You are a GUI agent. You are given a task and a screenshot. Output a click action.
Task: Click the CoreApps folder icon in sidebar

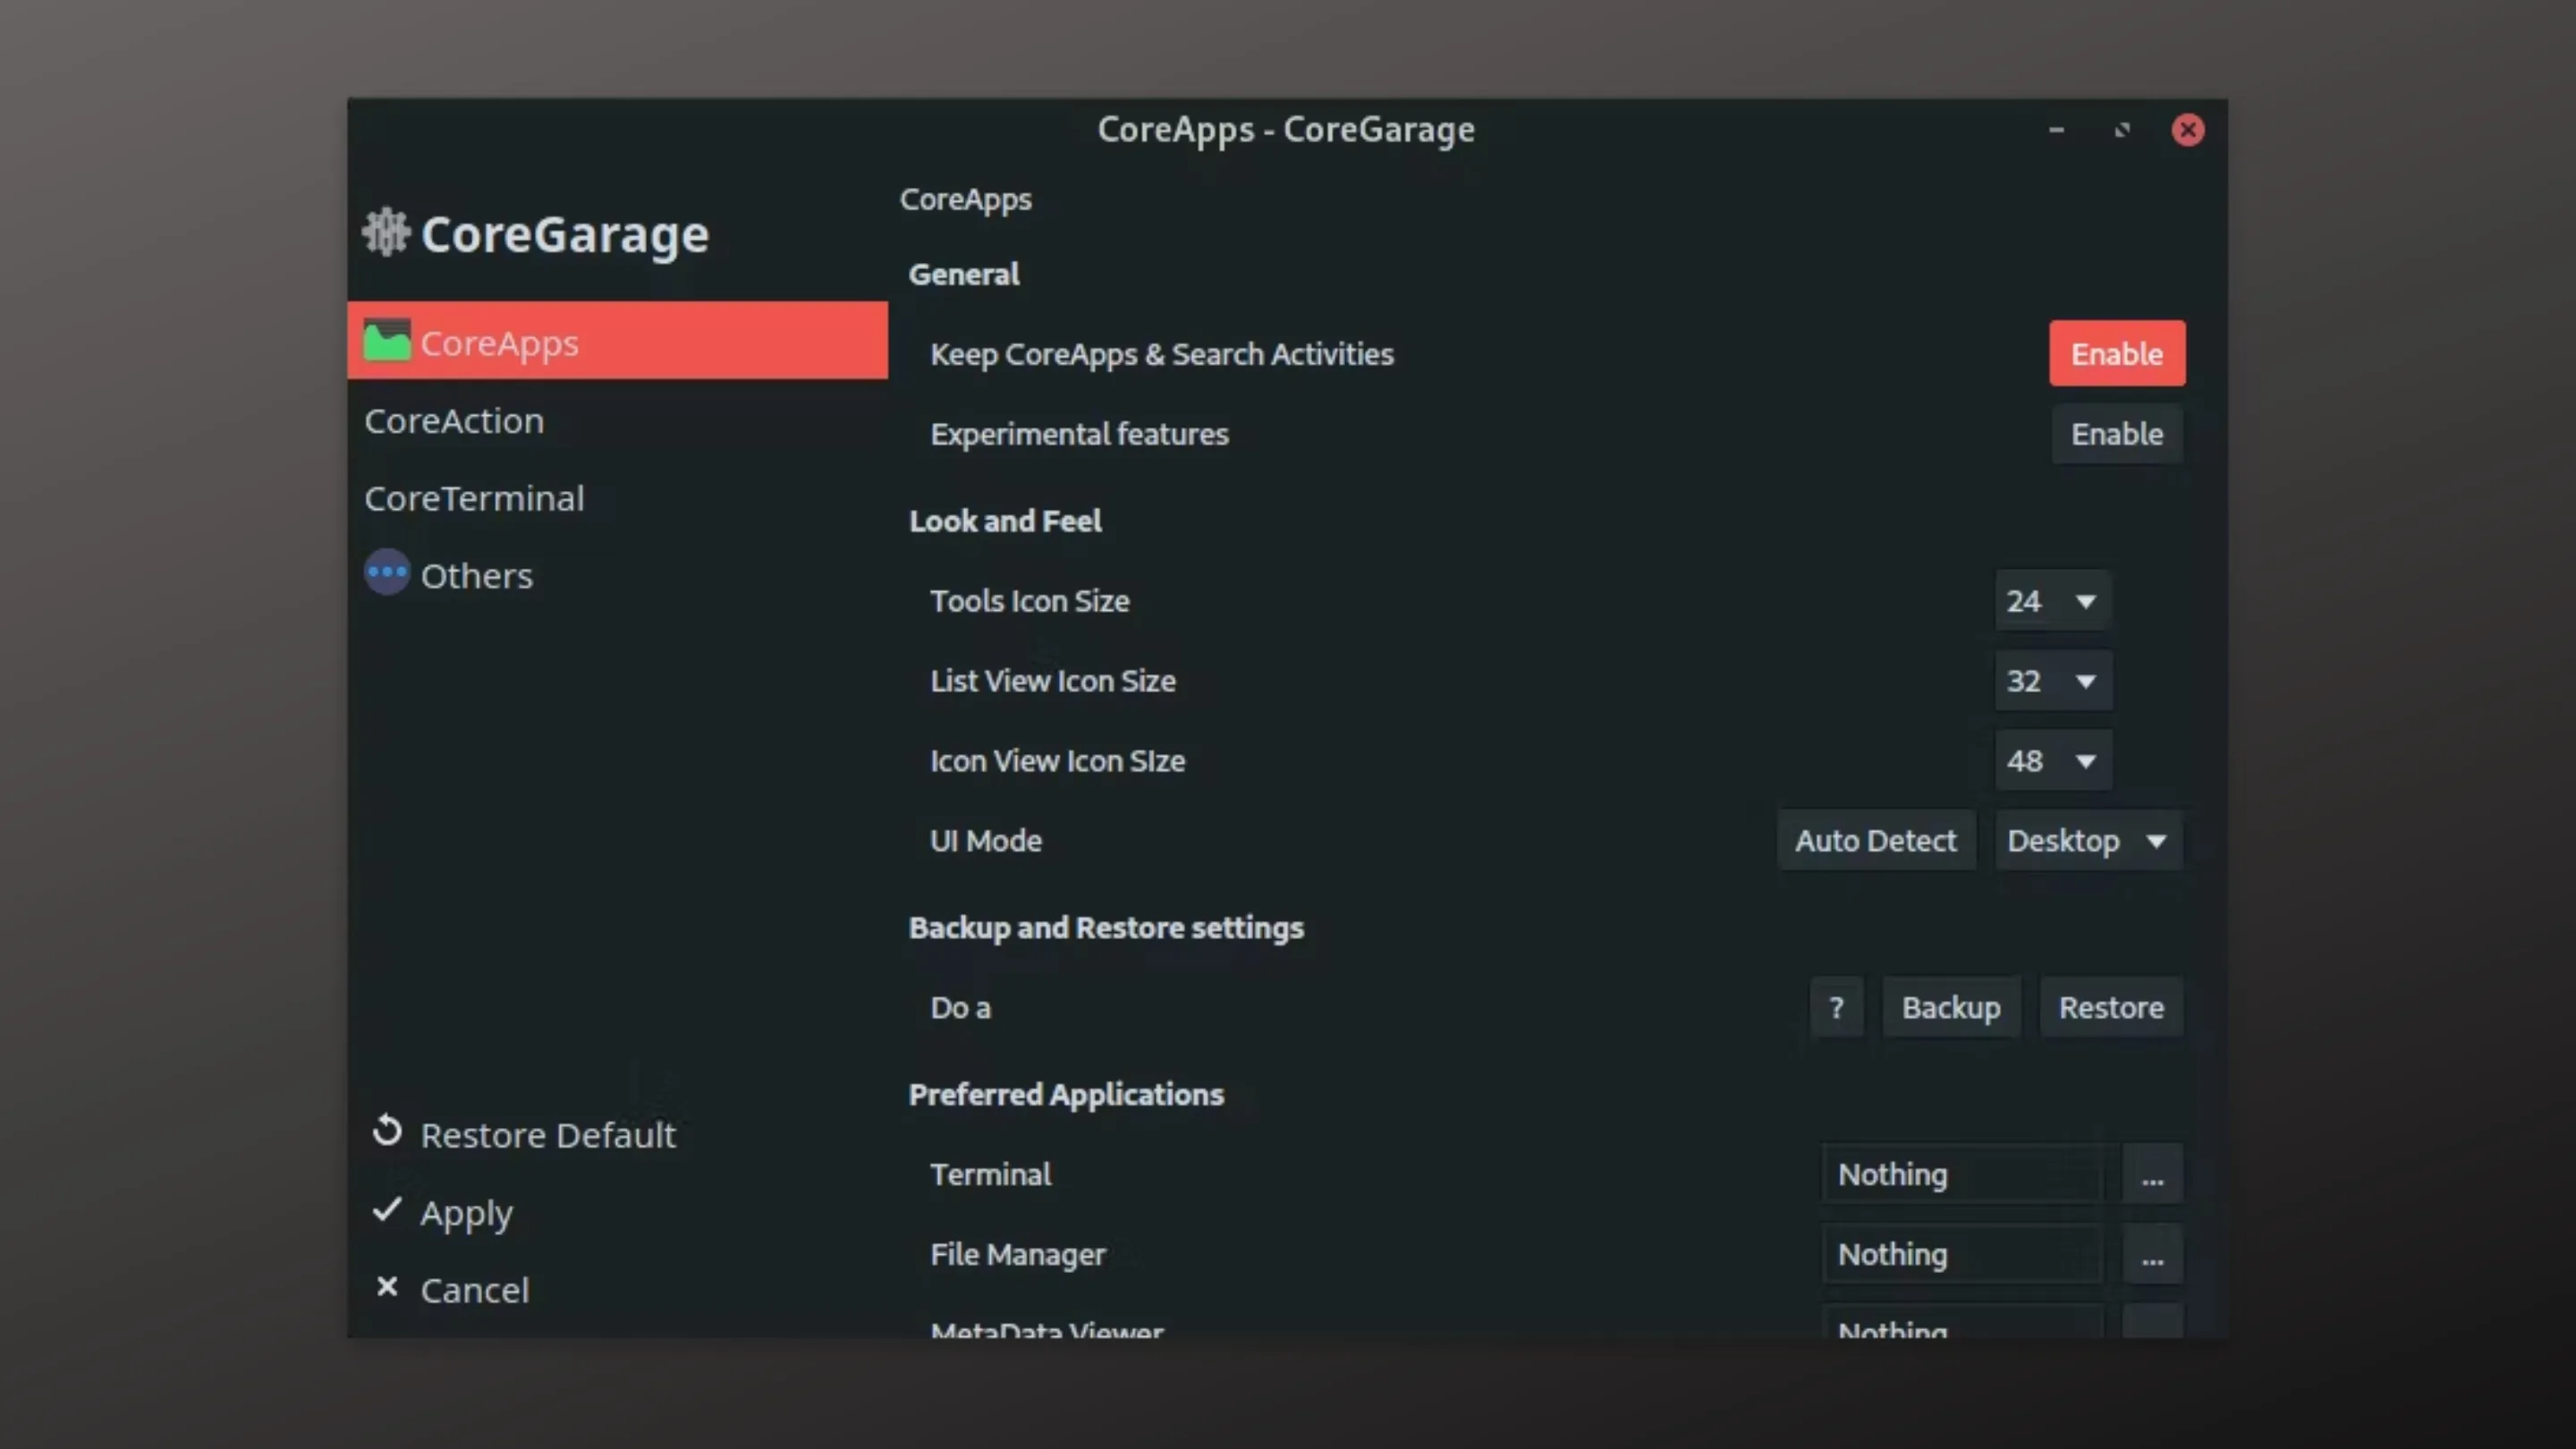coord(387,340)
